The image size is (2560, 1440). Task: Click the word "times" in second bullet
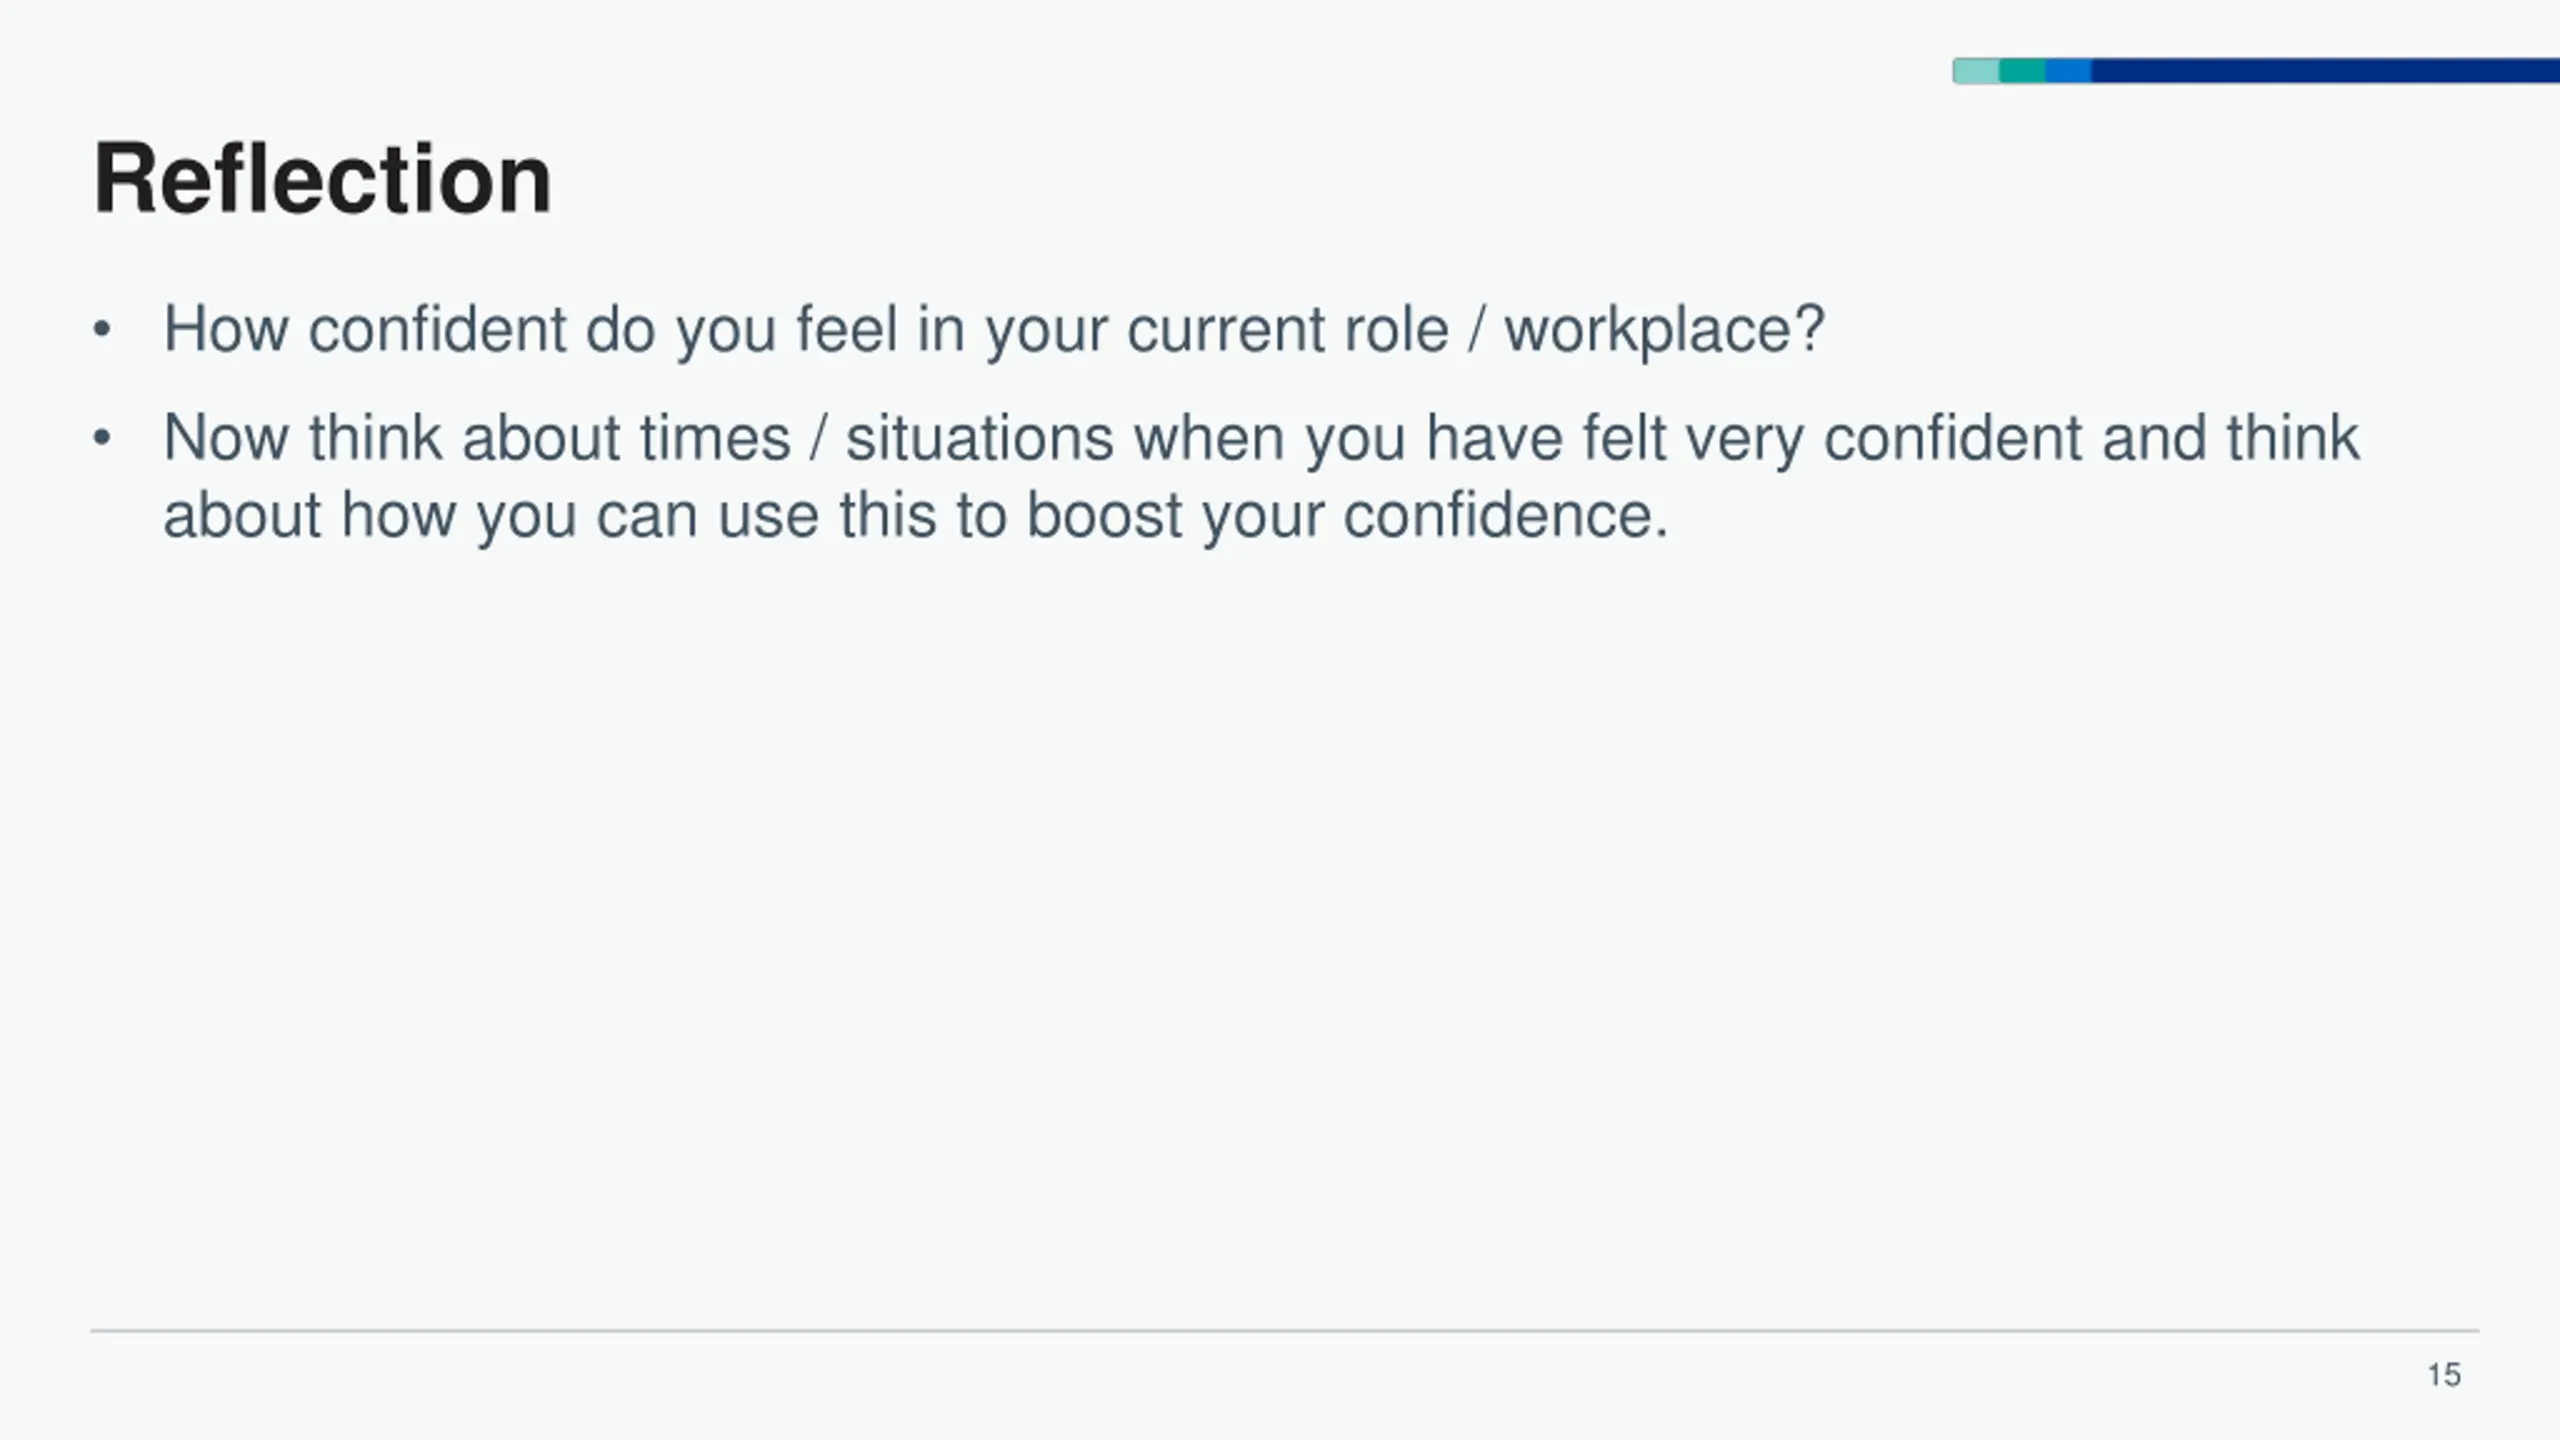coord(715,439)
